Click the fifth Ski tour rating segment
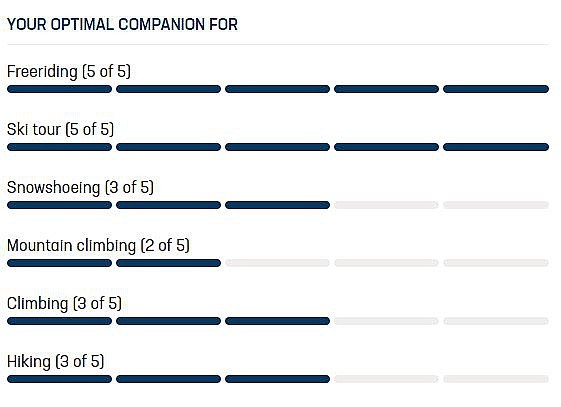 (496, 147)
